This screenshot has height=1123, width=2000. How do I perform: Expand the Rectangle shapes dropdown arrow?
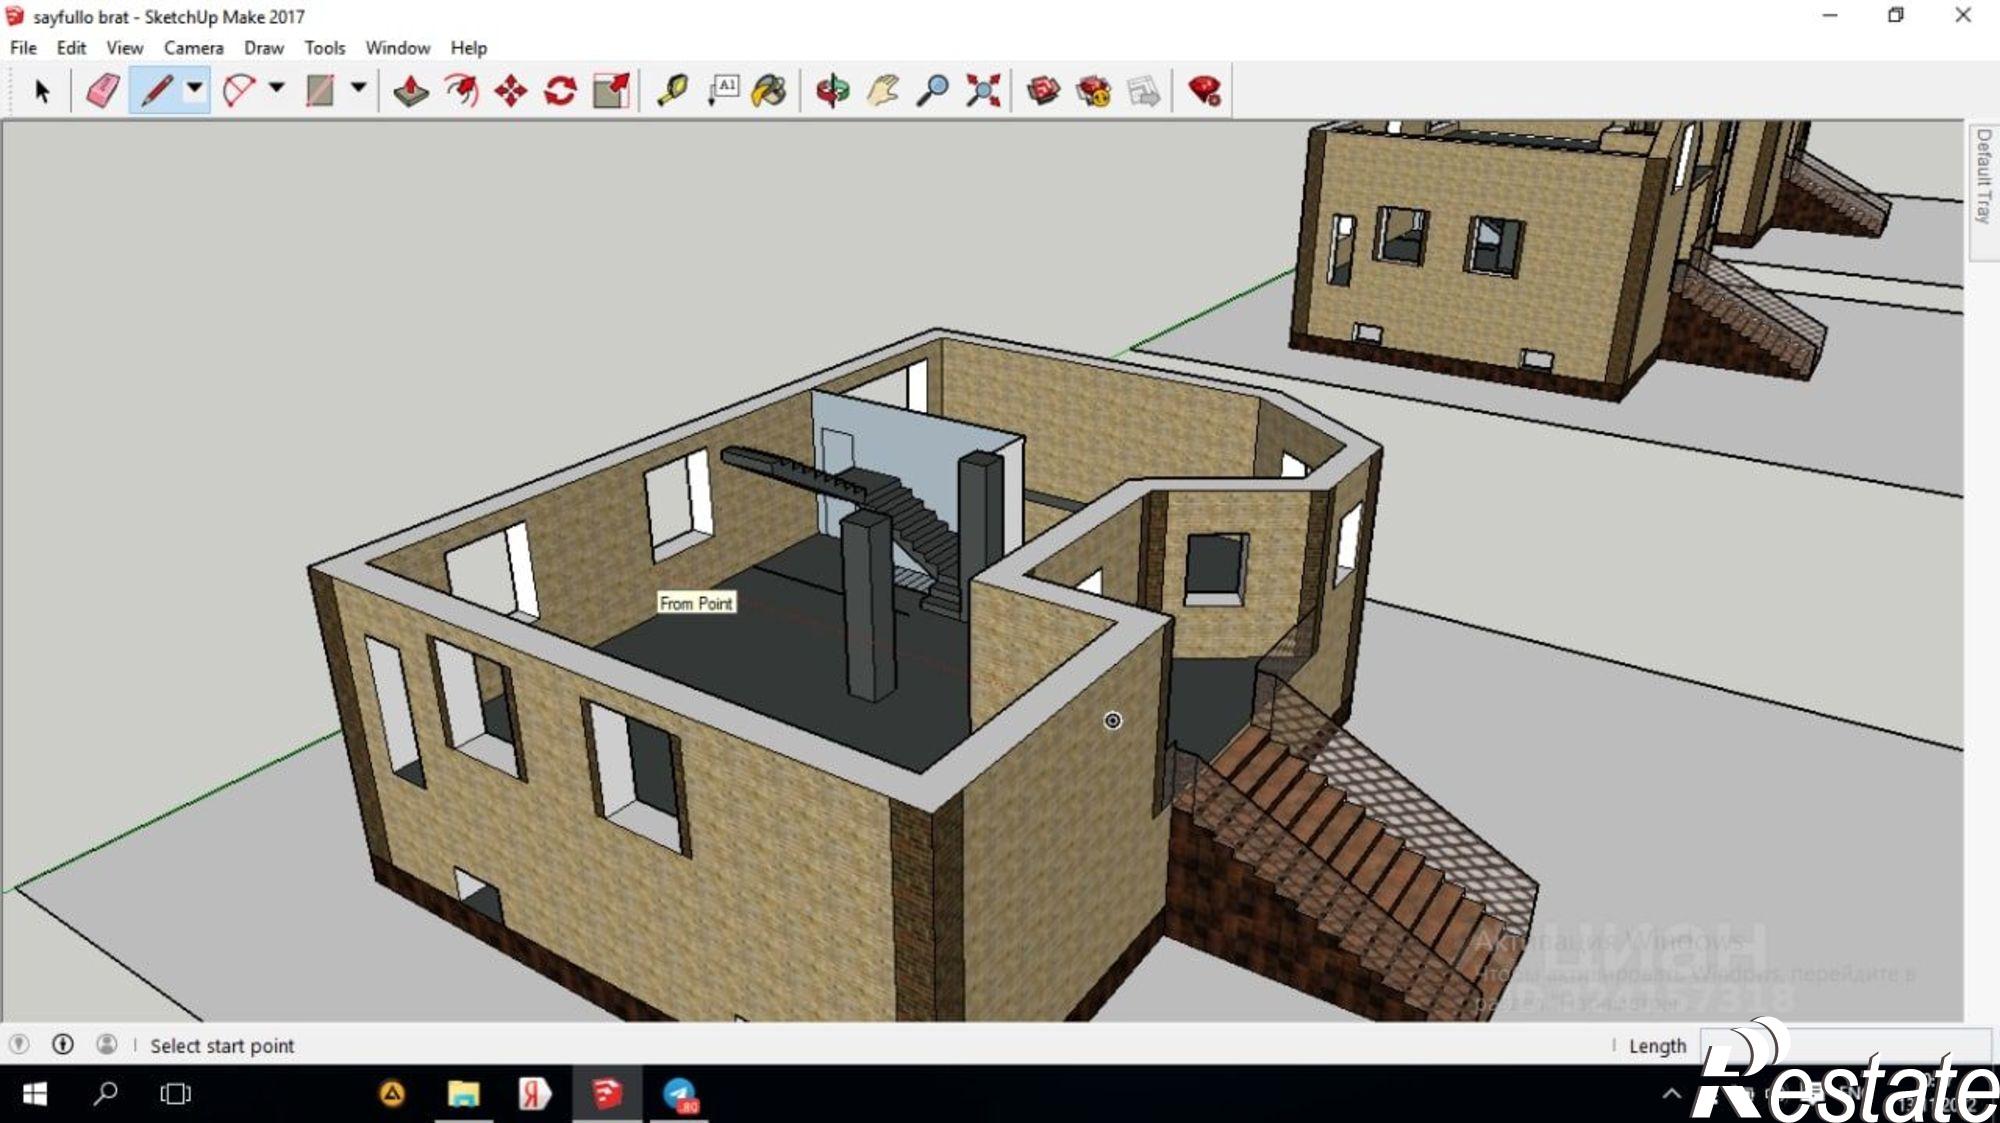pos(358,88)
